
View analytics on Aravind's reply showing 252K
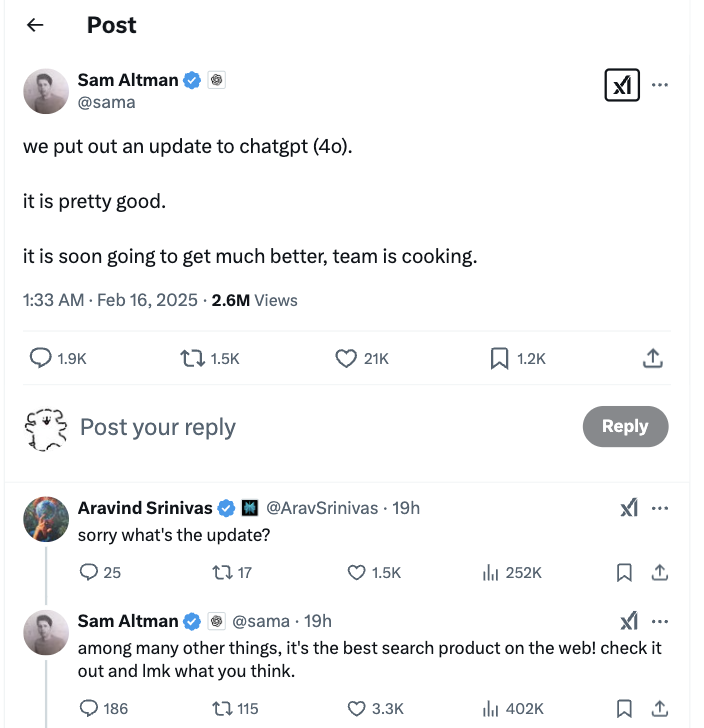pyautogui.click(x=491, y=572)
